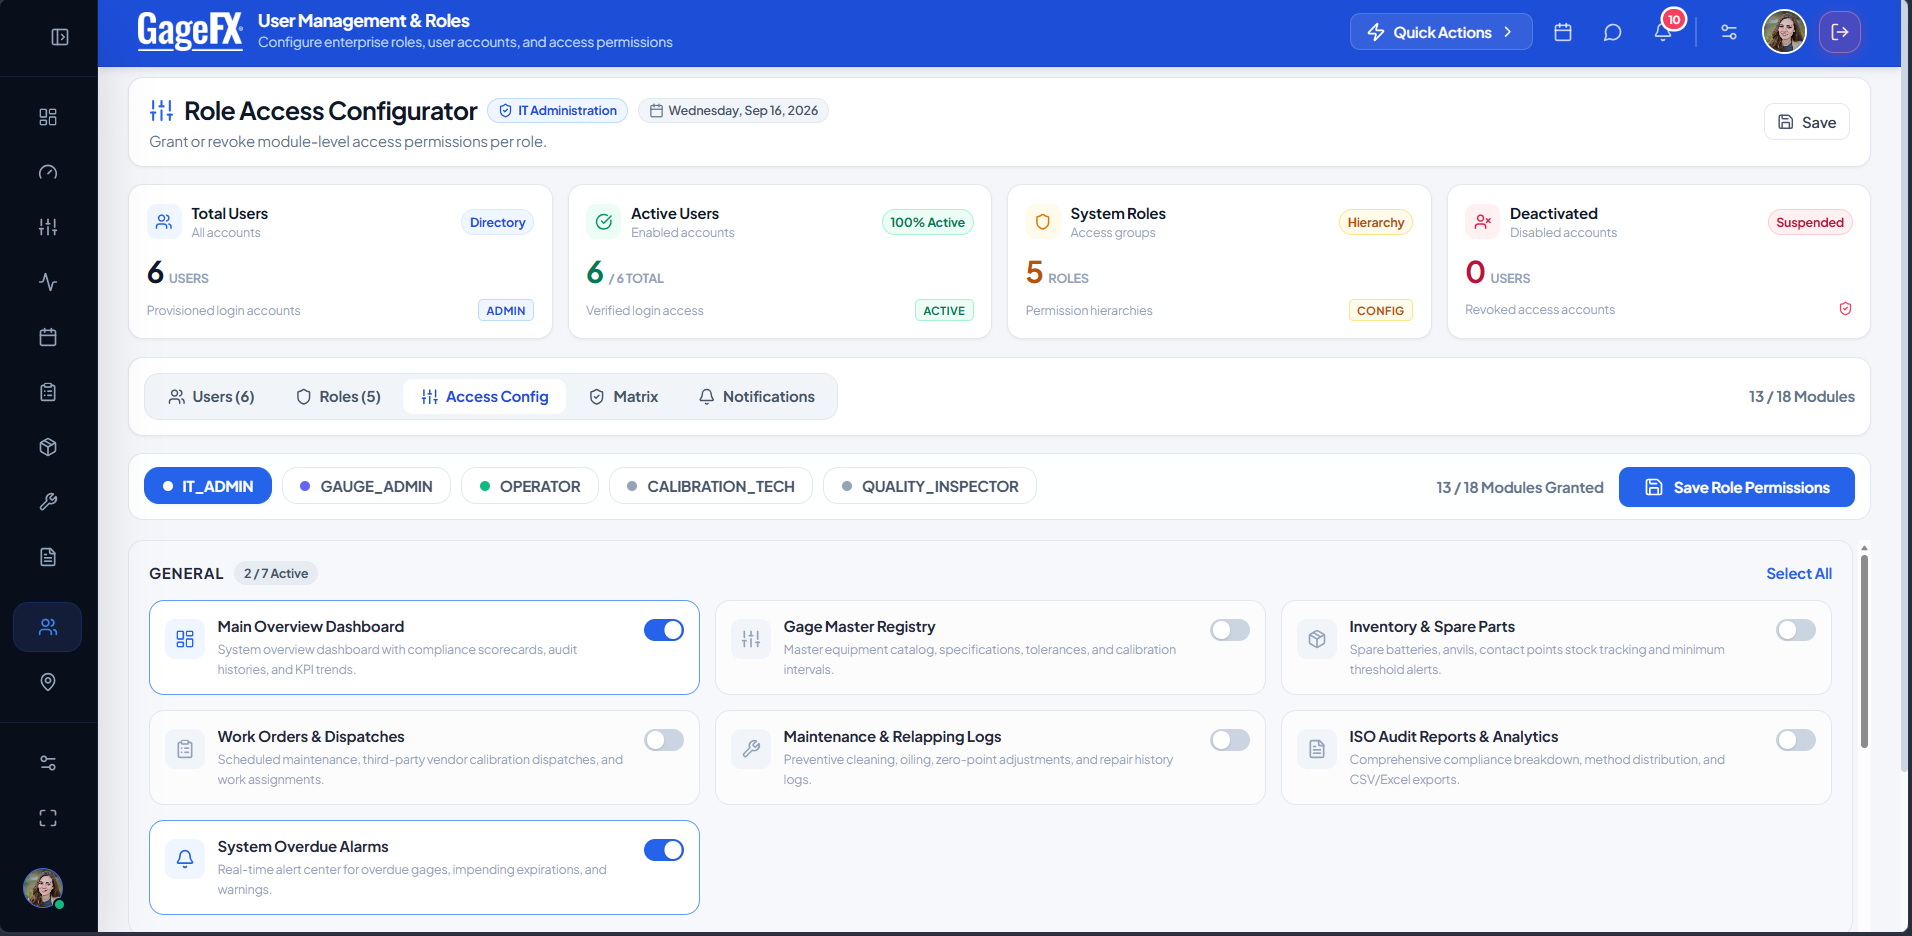Click the '2 / 7 Active' badge
The height and width of the screenshot is (936, 1912).
276,573
